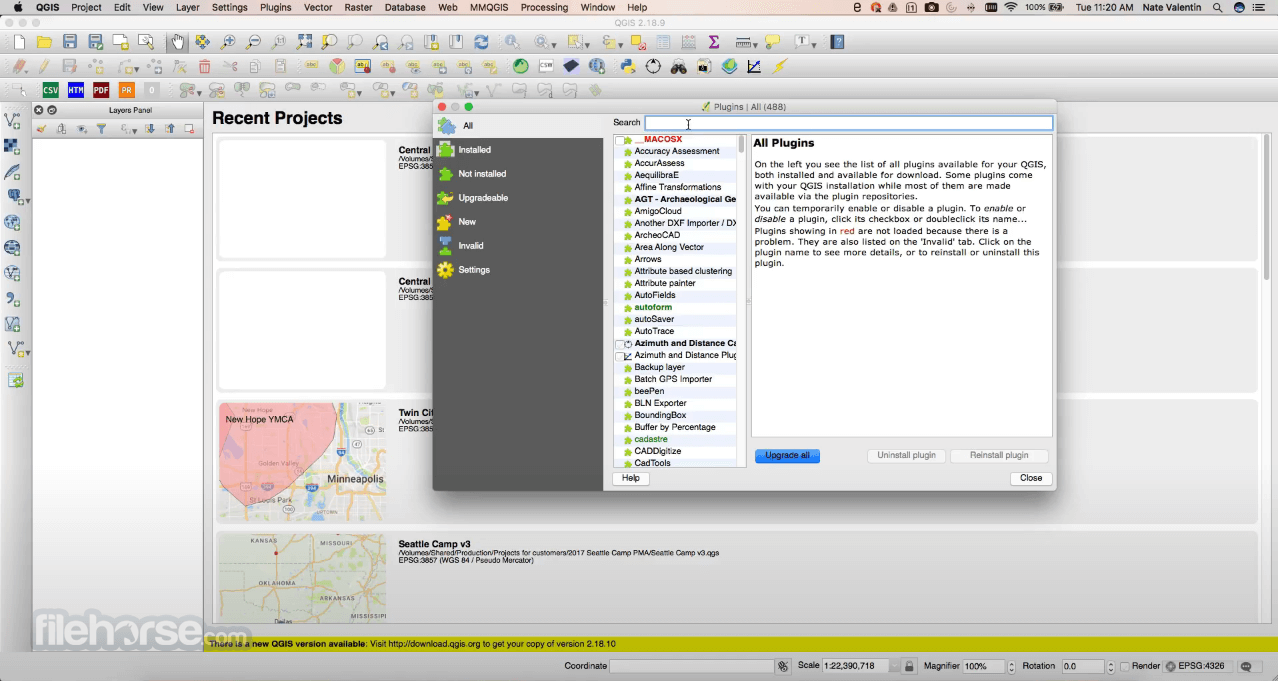The width and height of the screenshot is (1278, 681).
Task: Select Accuracy Assessment in plugin list
Action: [676, 152]
